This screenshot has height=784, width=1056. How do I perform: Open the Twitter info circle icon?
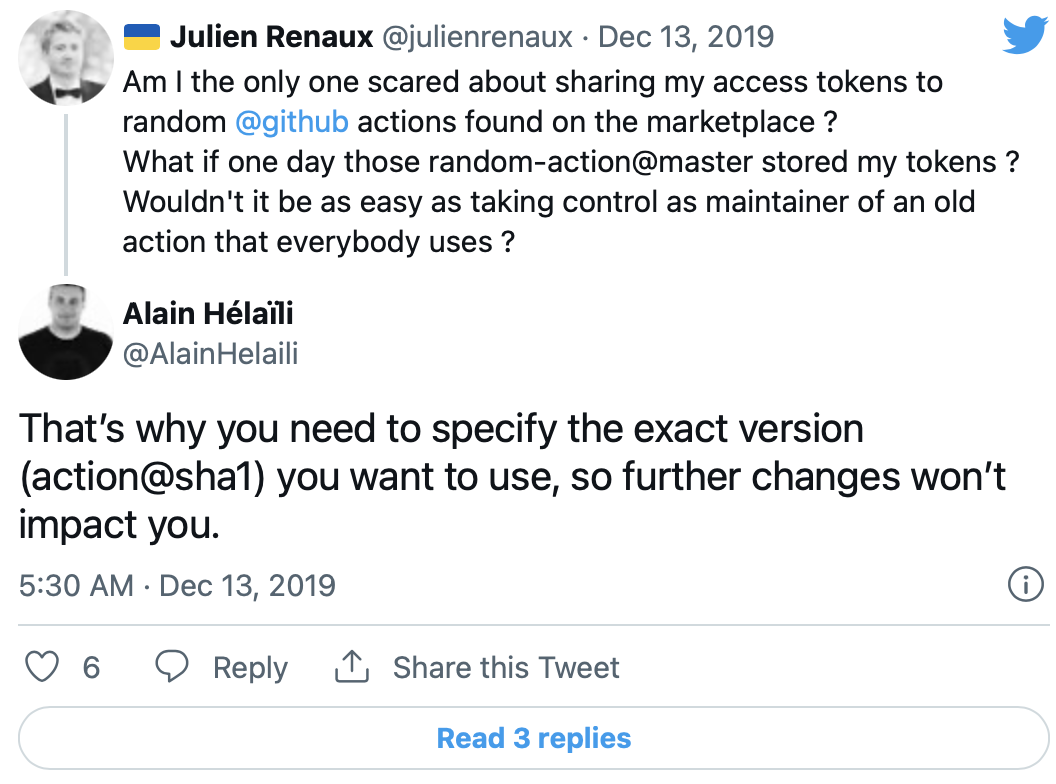coord(1026,585)
